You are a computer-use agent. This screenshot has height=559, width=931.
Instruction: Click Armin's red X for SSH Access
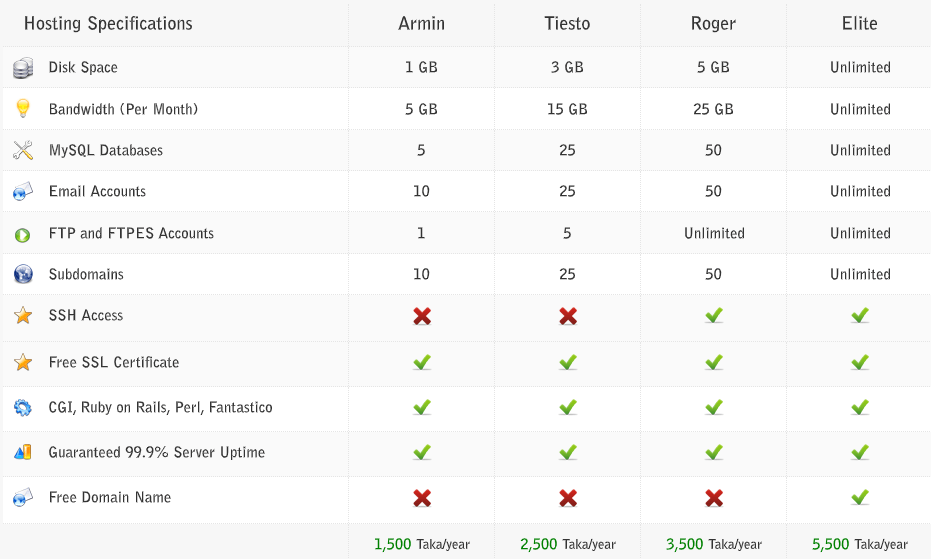point(422,316)
